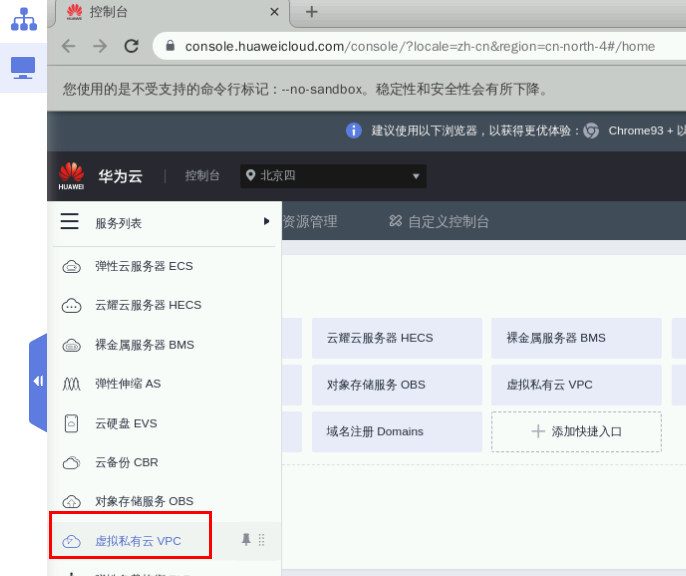Go forward with the browser forward arrow

tap(100, 46)
